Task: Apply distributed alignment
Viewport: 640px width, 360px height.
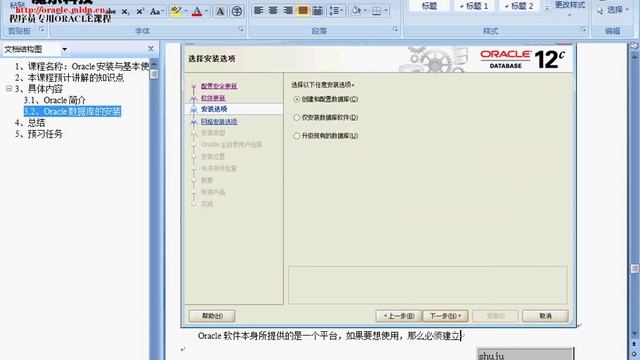Action: tap(317, 11)
